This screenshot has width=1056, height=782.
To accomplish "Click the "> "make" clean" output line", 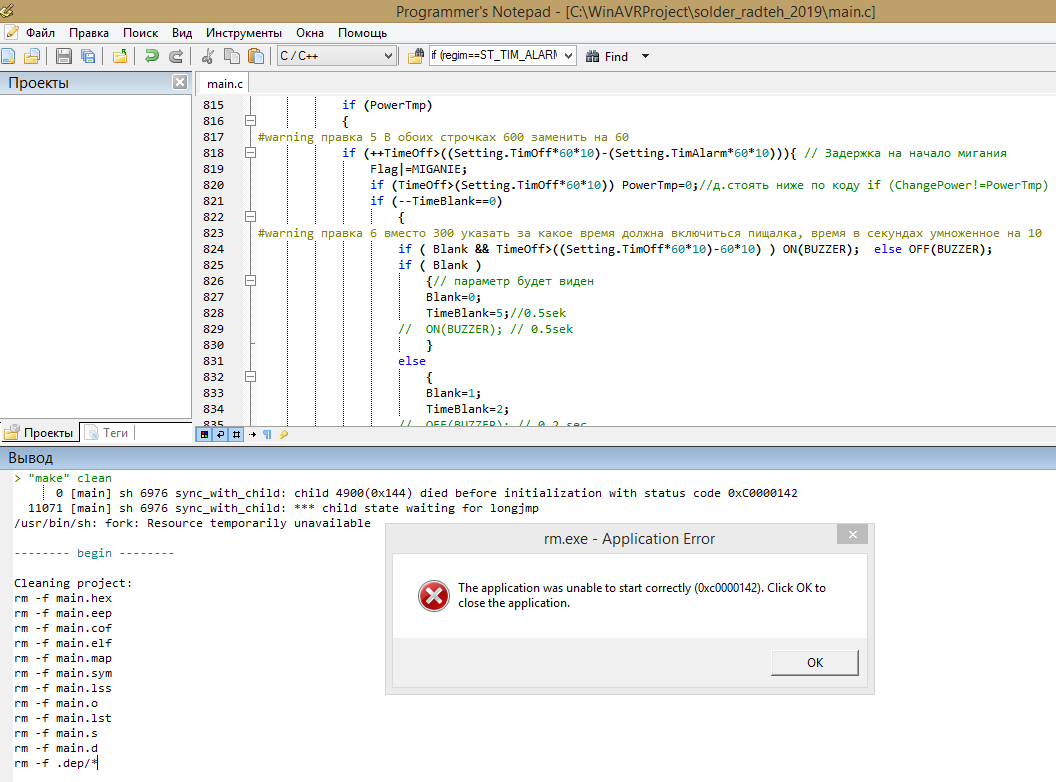I will [x=63, y=478].
